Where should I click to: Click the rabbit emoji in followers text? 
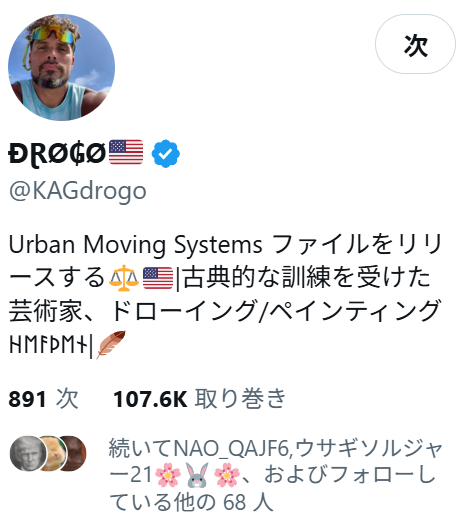pyautogui.click(x=197, y=475)
